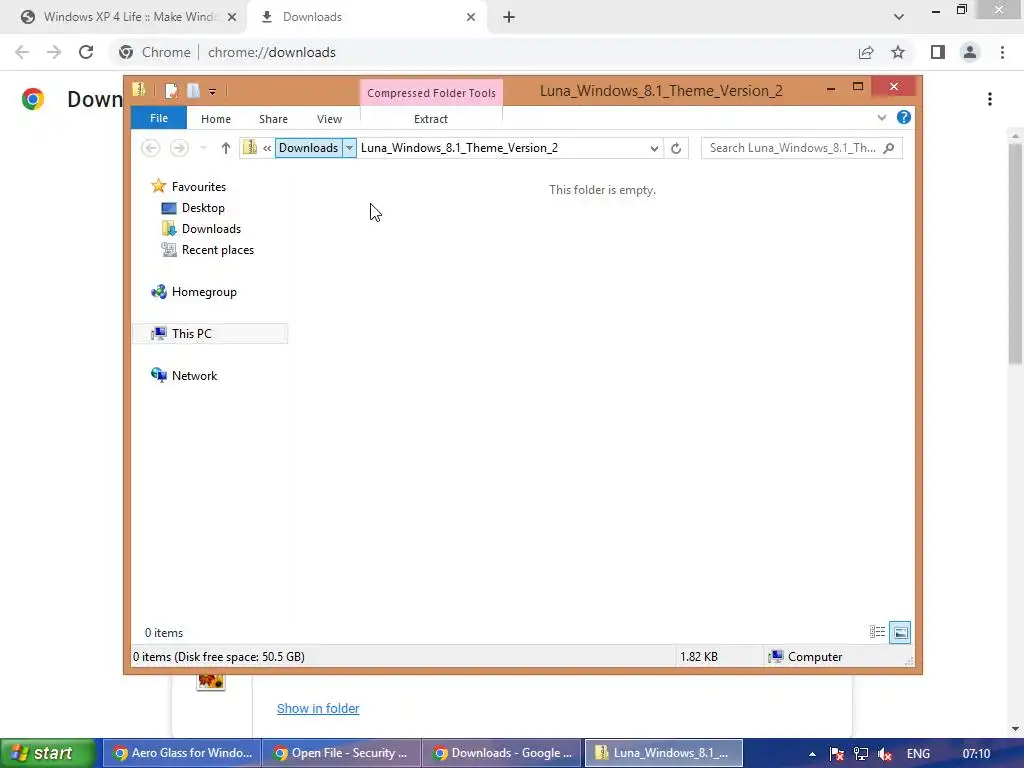Switch to the View ribbon tab
This screenshot has width=1024, height=768.
point(329,119)
